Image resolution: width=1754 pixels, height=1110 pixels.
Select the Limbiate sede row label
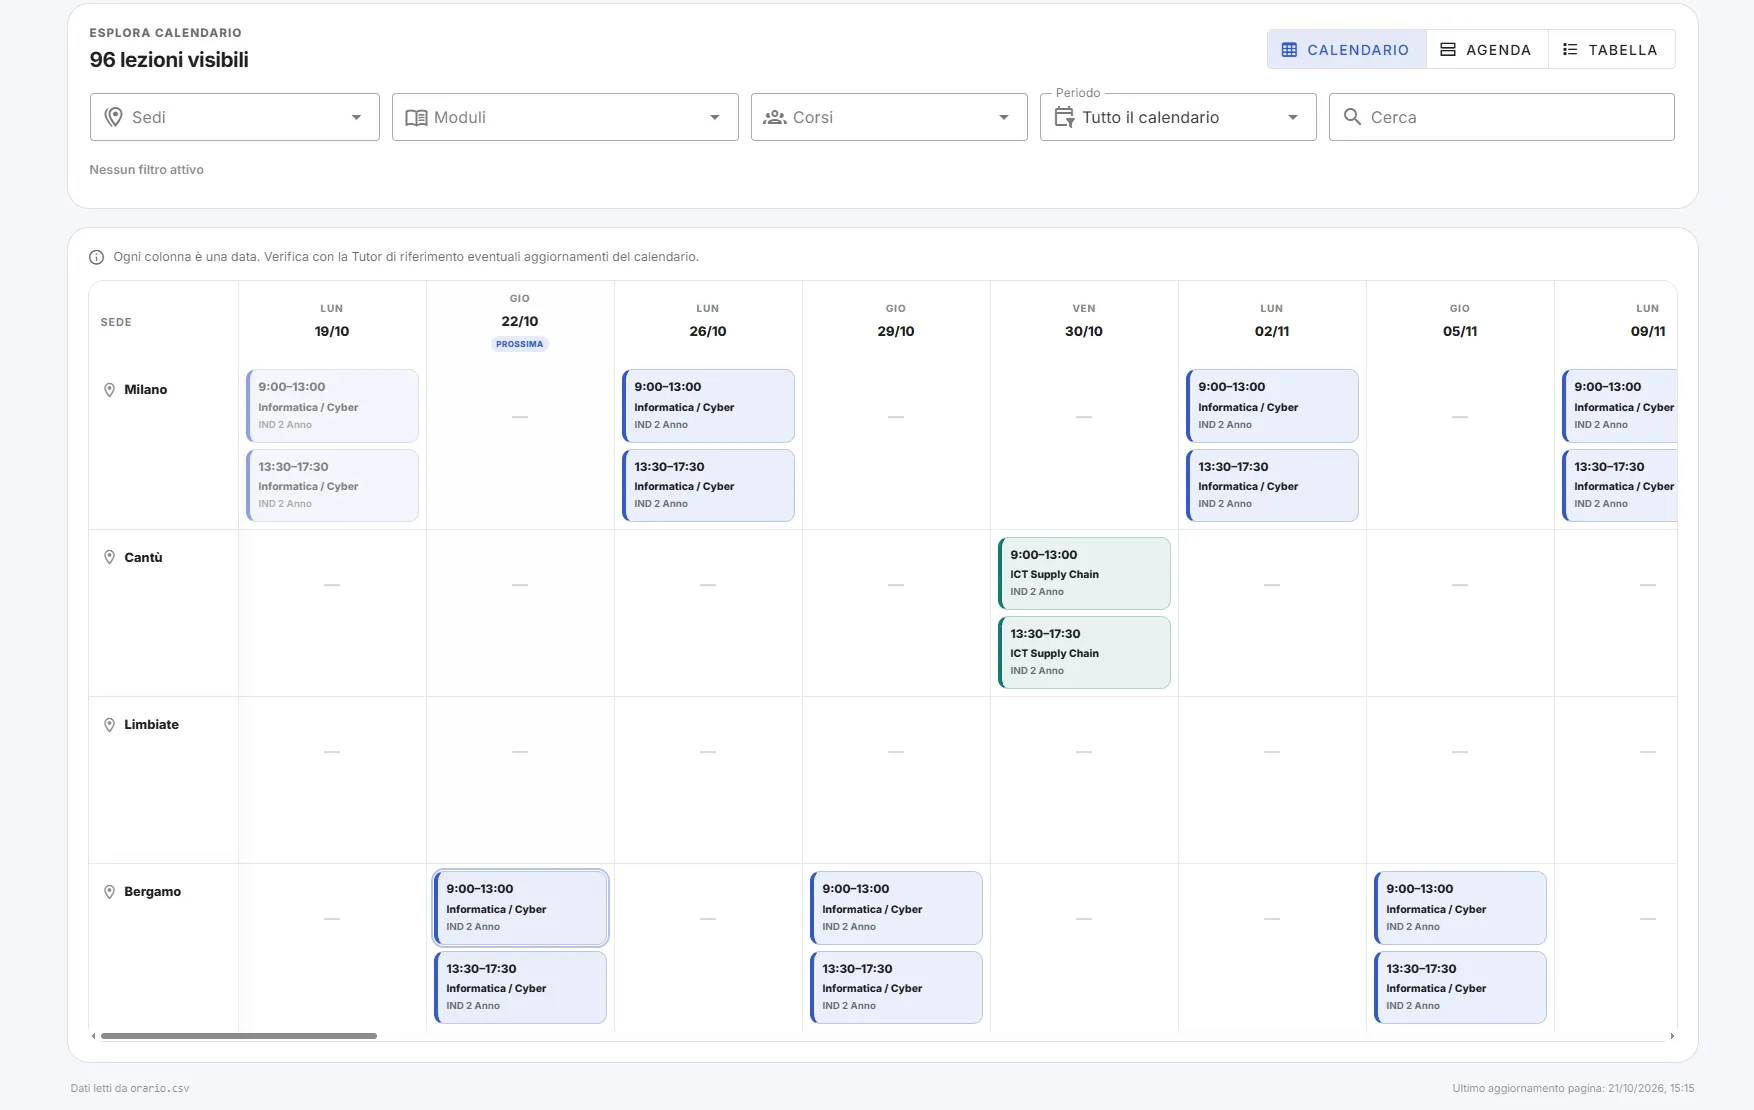pyautogui.click(x=151, y=724)
